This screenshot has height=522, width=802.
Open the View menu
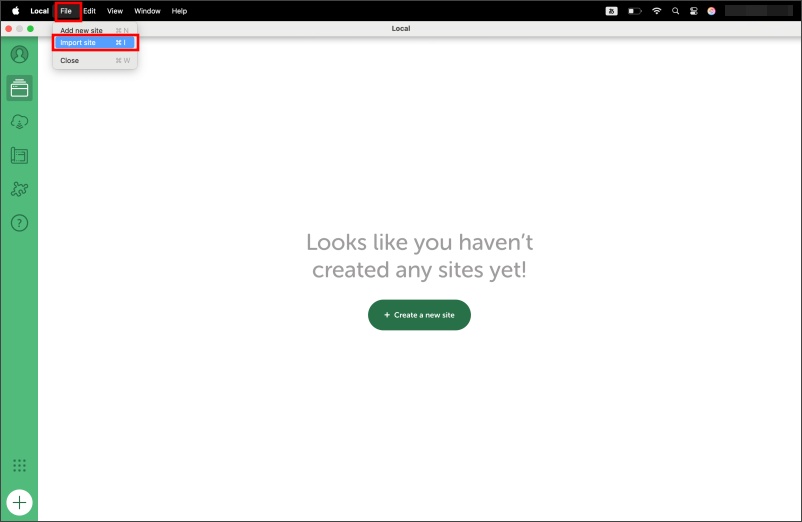(115, 11)
